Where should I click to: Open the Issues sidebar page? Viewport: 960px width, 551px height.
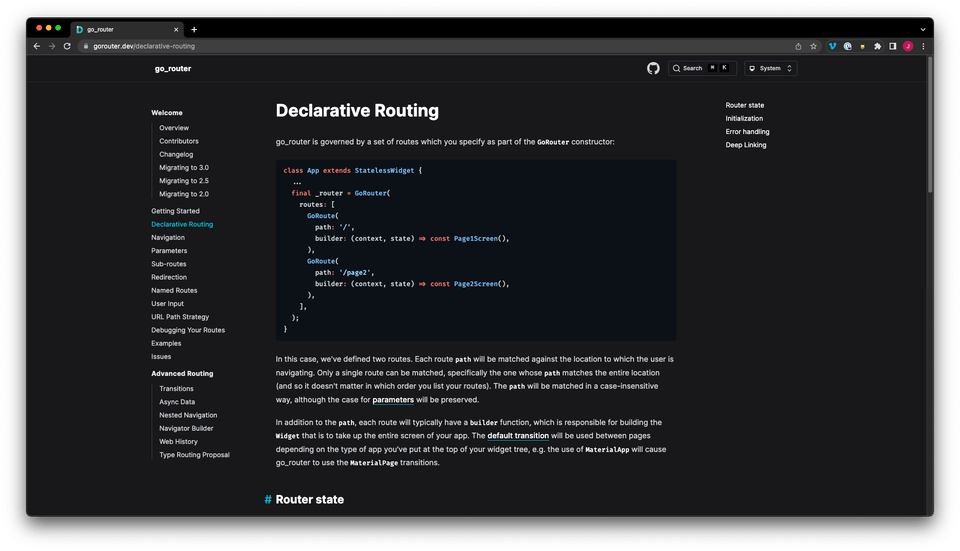point(161,357)
